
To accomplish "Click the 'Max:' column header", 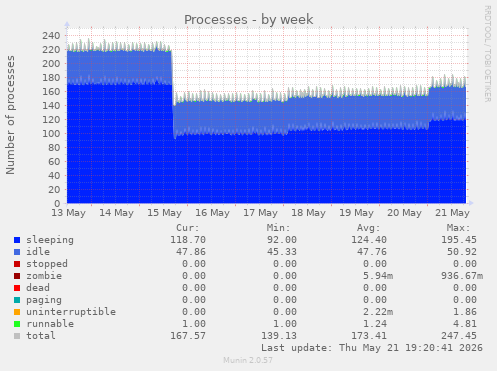I will pos(458,228).
